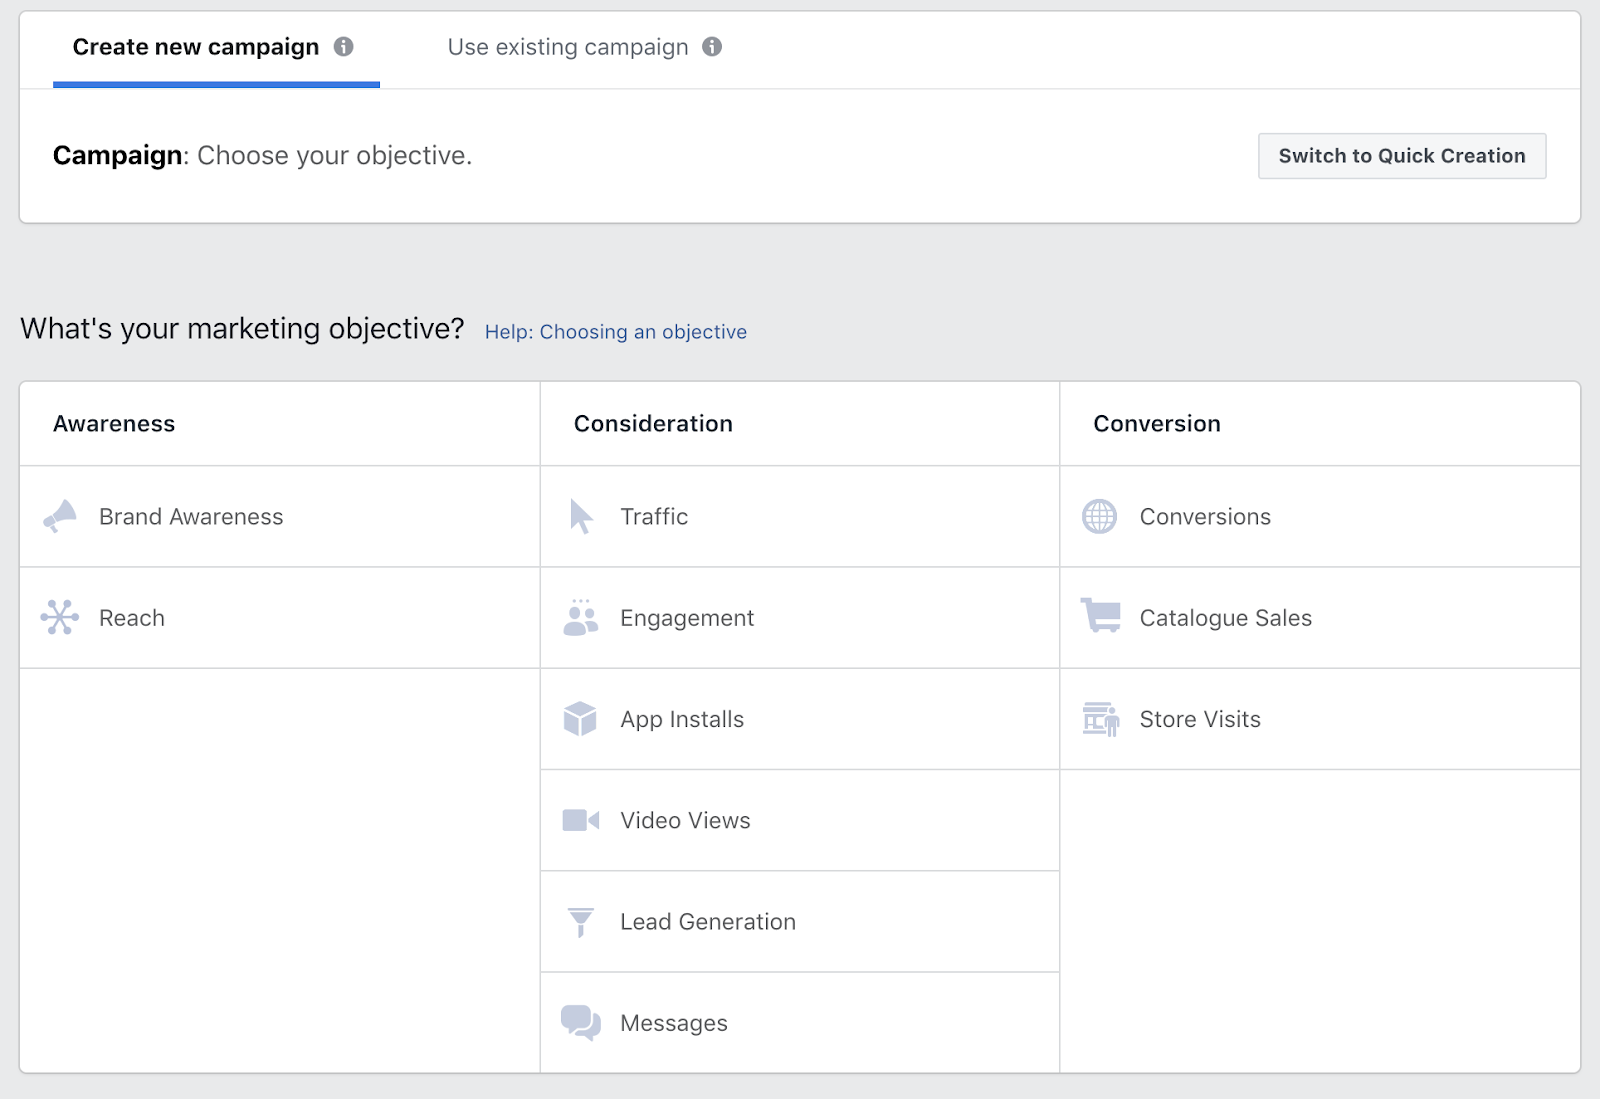Pick the Store Visits objective label
The width and height of the screenshot is (1600, 1099).
1200,719
